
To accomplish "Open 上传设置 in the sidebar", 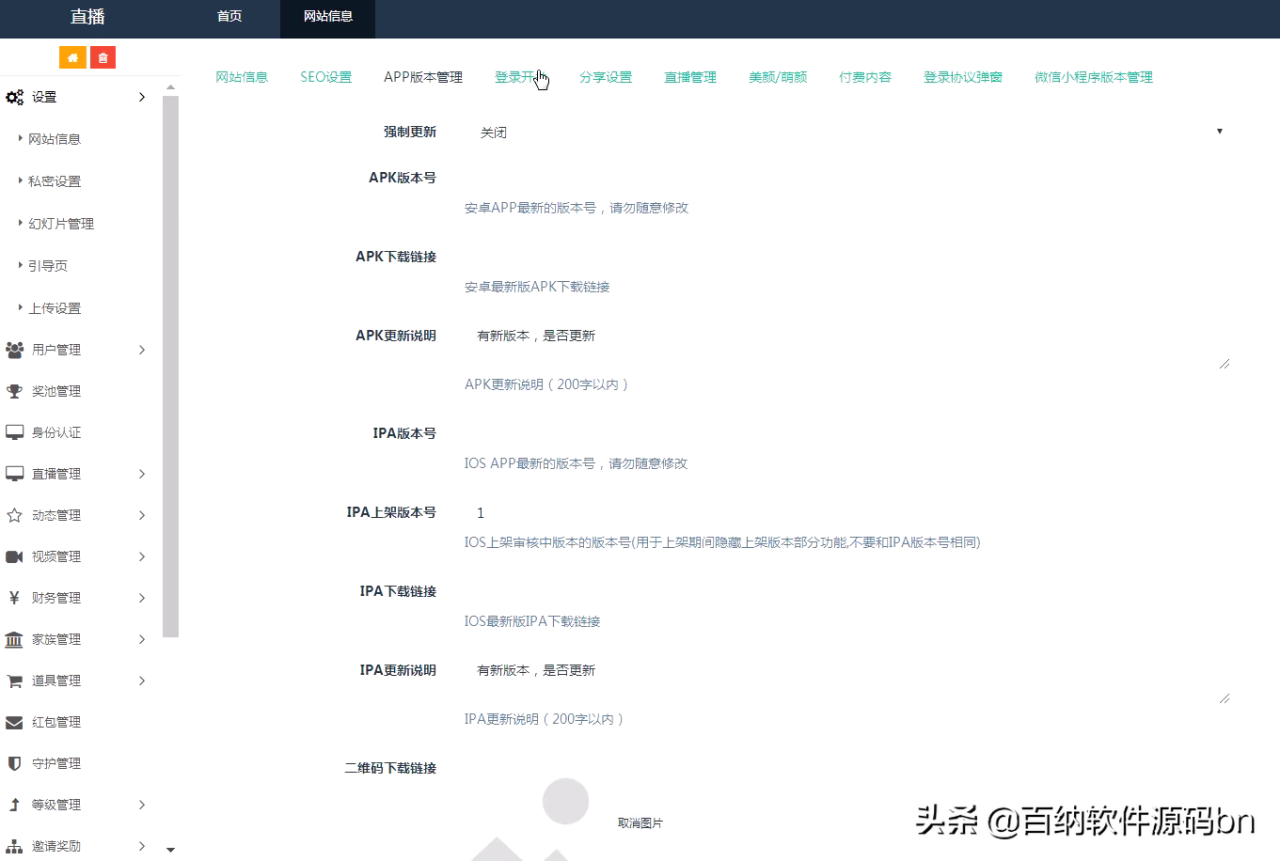I will coord(54,308).
